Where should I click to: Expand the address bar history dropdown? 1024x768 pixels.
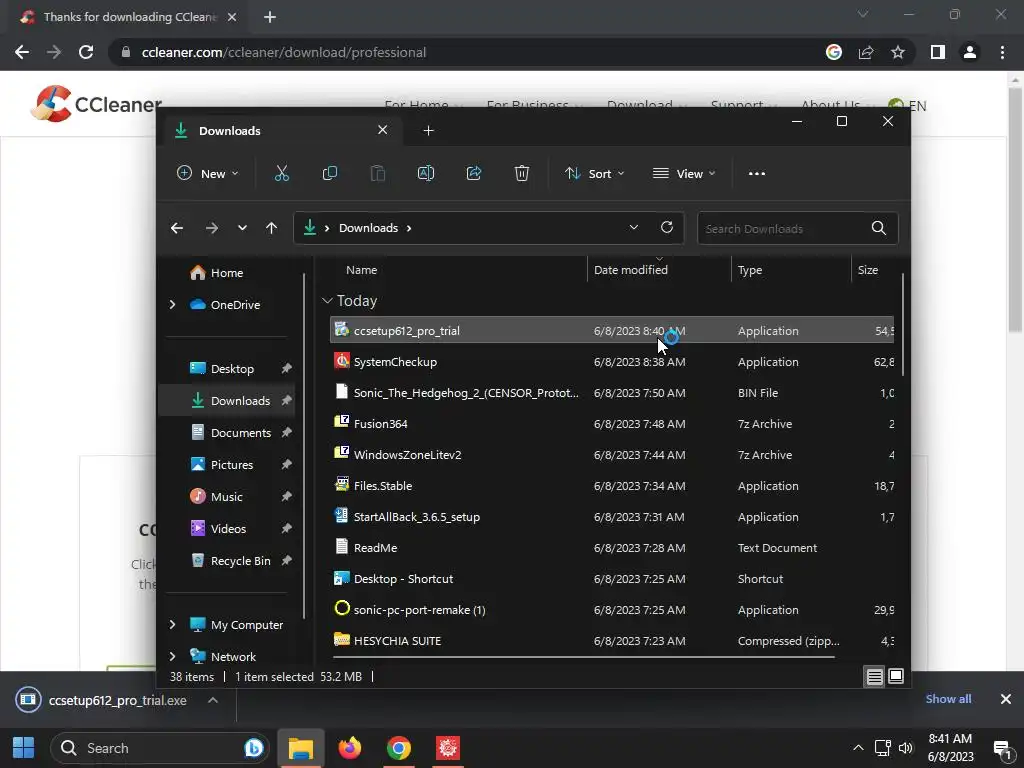click(633, 227)
